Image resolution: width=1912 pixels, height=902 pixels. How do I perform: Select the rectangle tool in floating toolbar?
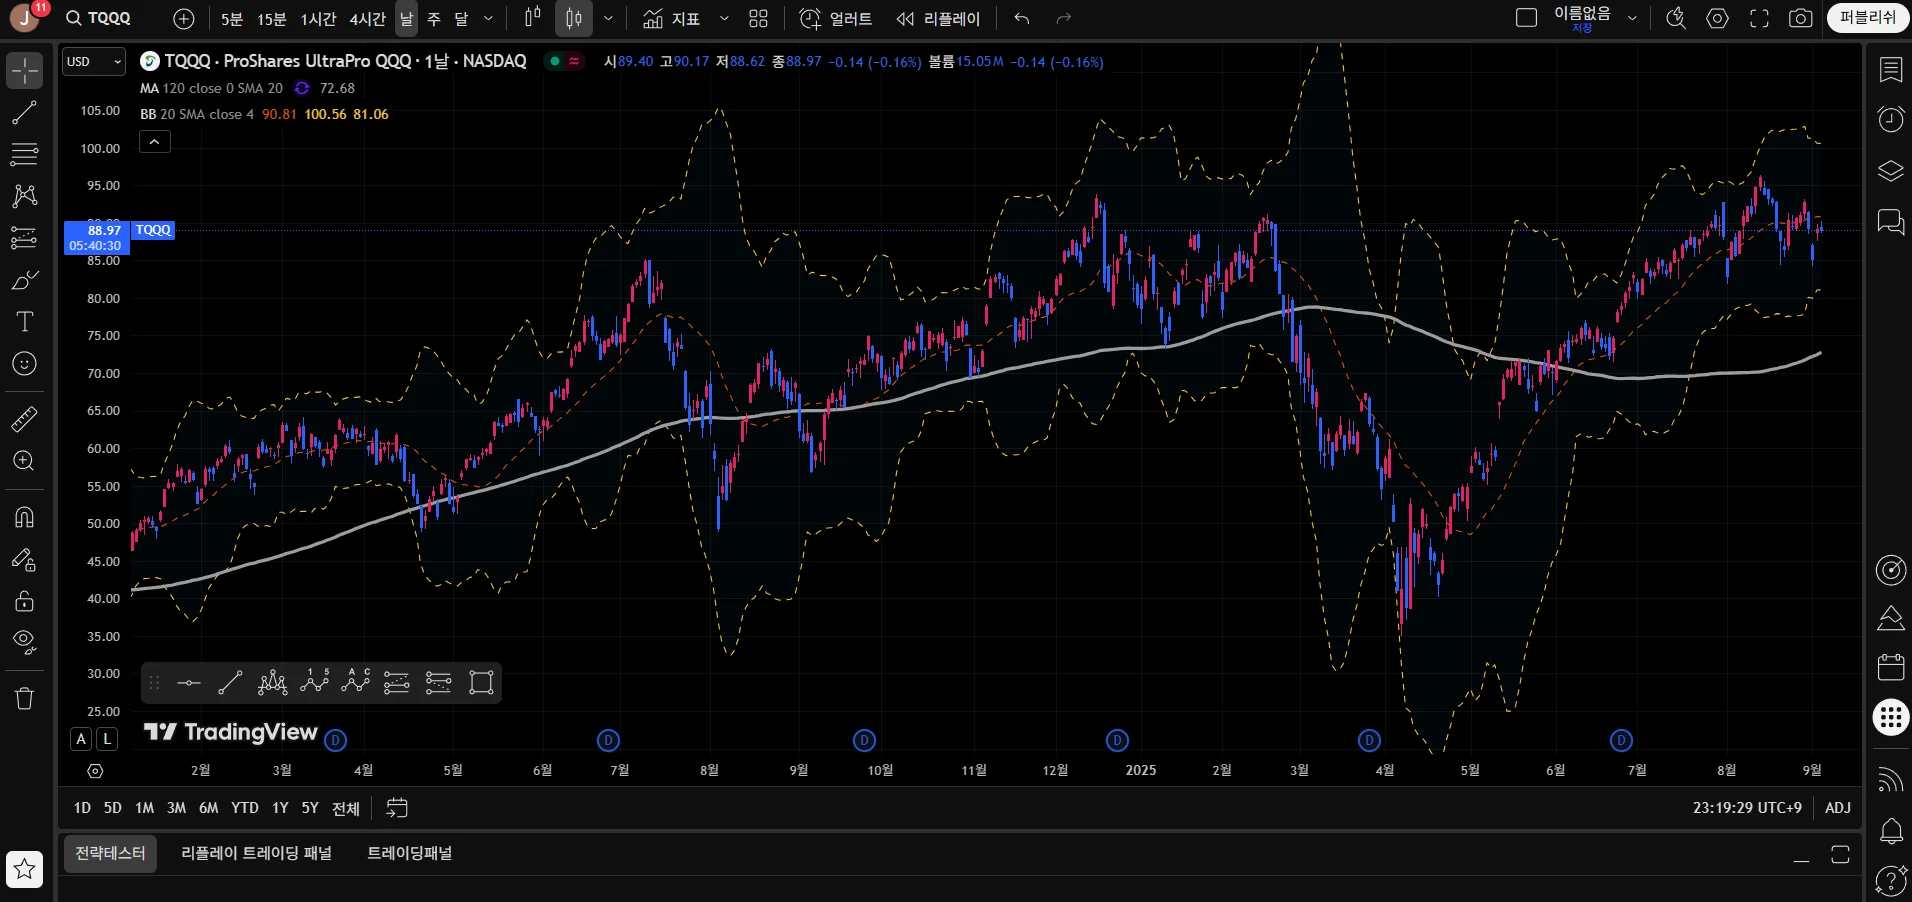click(481, 683)
